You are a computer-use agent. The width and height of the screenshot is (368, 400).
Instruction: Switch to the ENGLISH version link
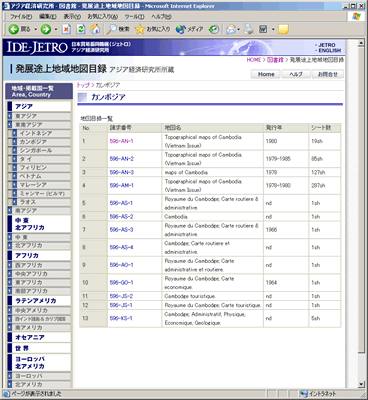329,50
